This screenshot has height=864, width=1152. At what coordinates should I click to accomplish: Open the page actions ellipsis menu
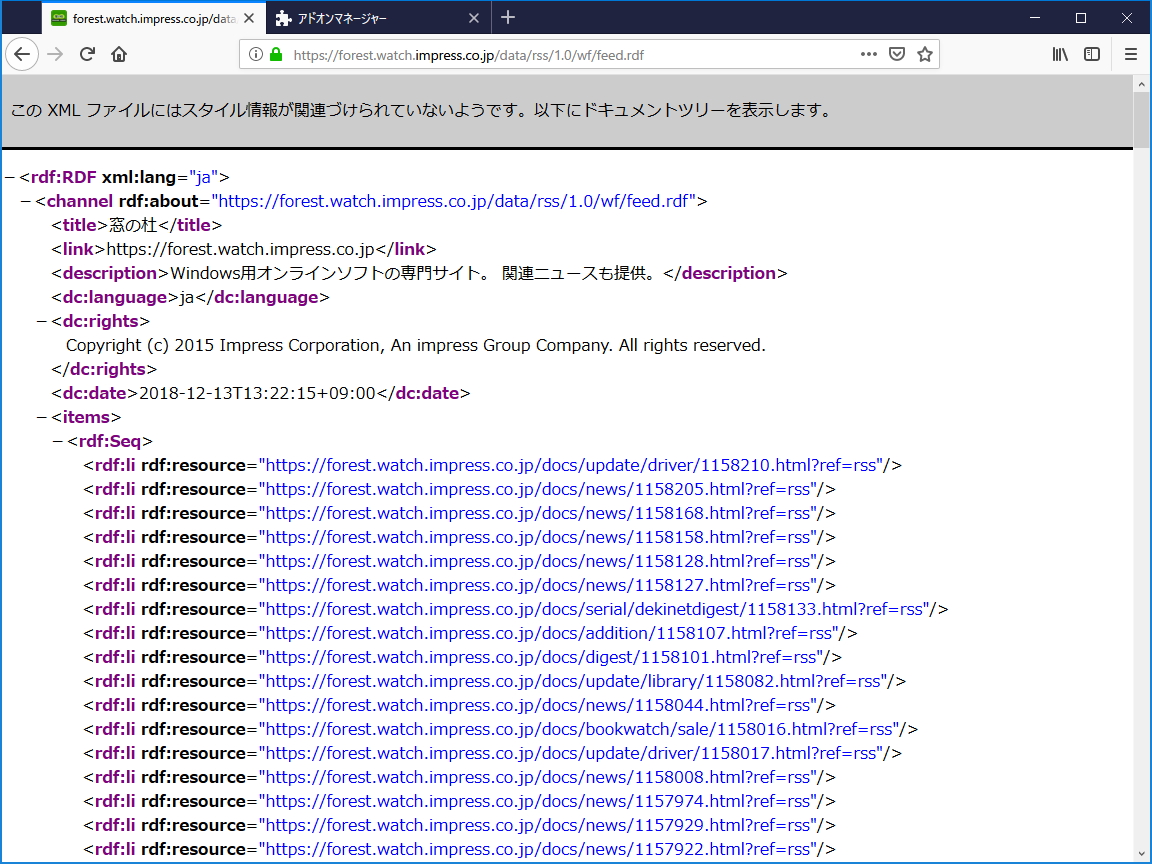868,56
